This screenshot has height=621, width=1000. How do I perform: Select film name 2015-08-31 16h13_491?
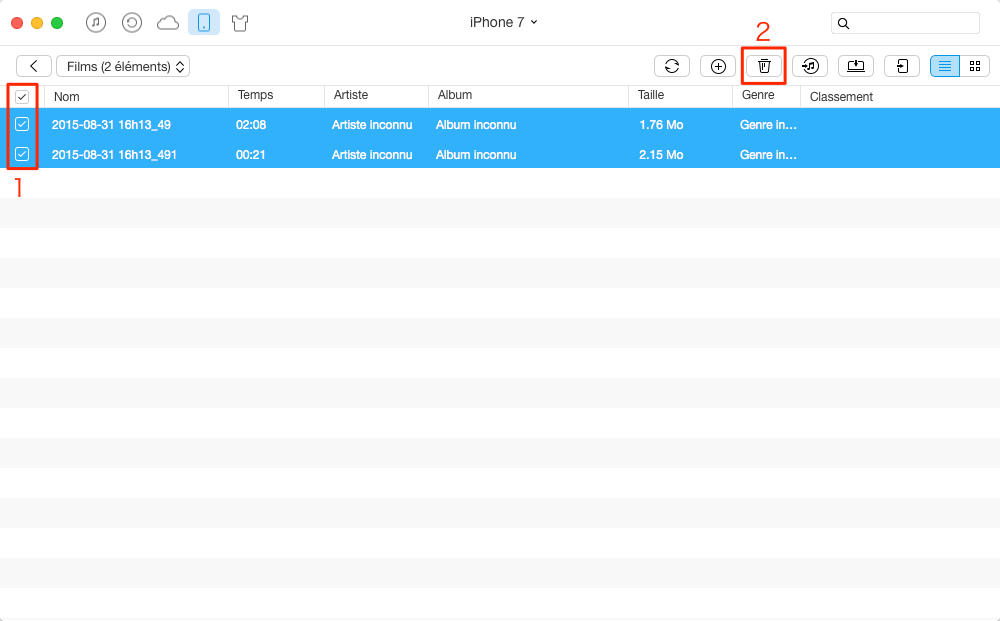coord(114,155)
